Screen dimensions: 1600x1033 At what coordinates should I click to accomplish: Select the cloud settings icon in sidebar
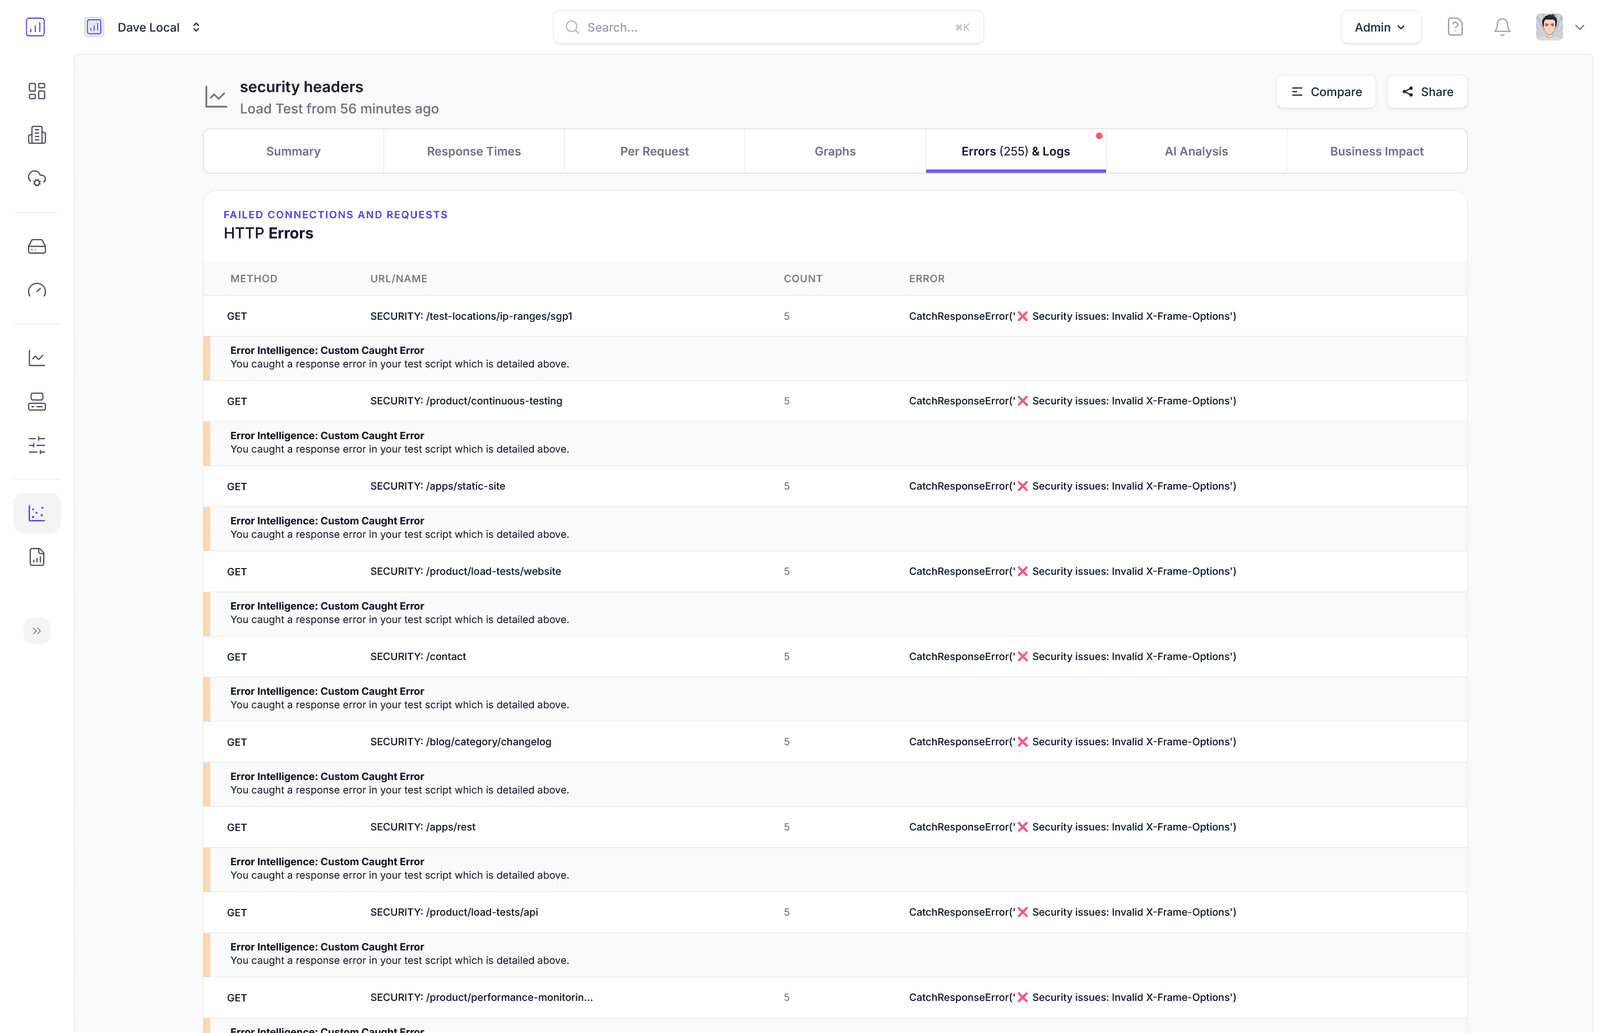tap(36, 178)
